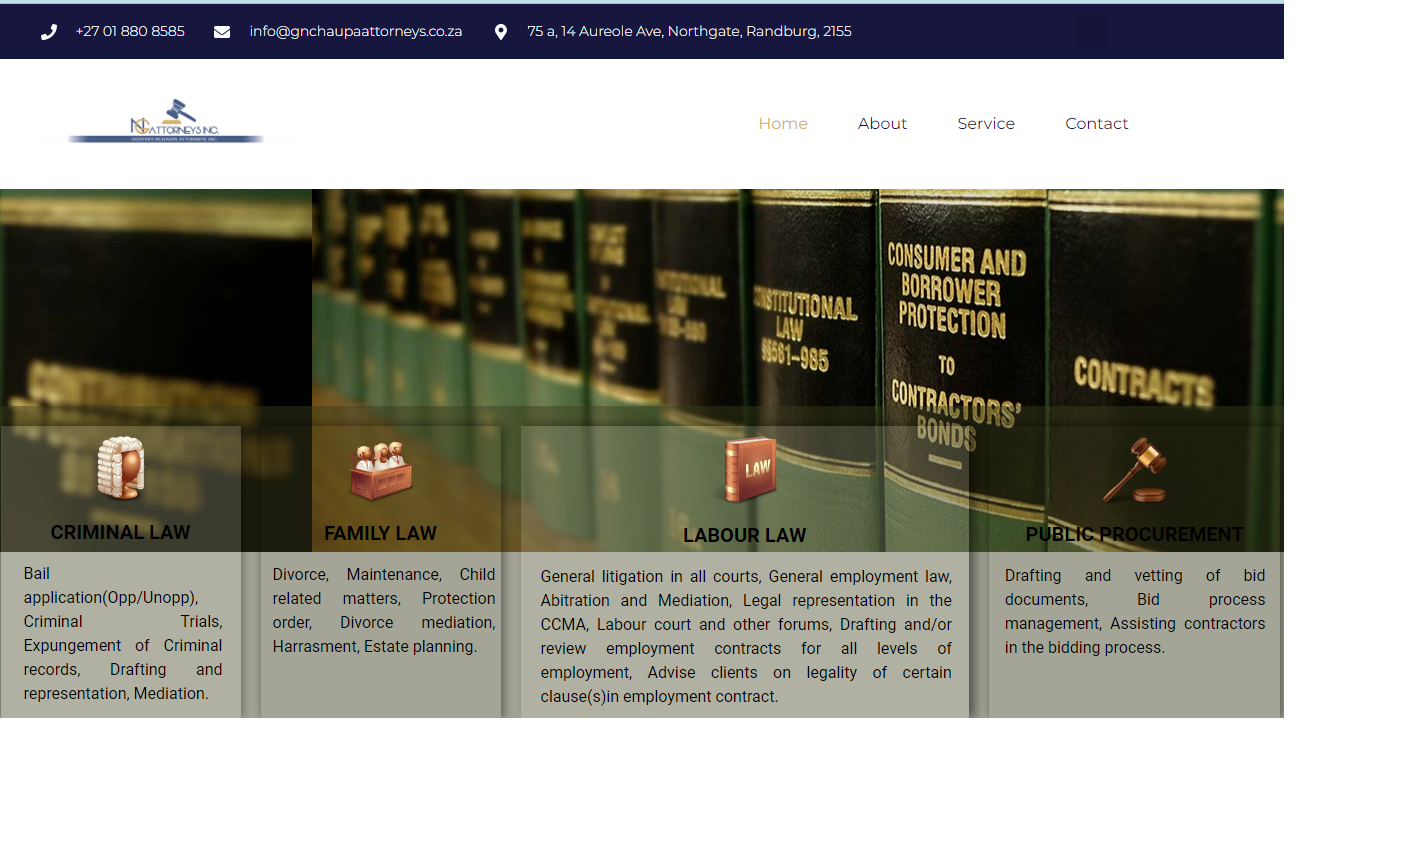
Task: Click the red LAW book icon
Action: tap(750, 469)
